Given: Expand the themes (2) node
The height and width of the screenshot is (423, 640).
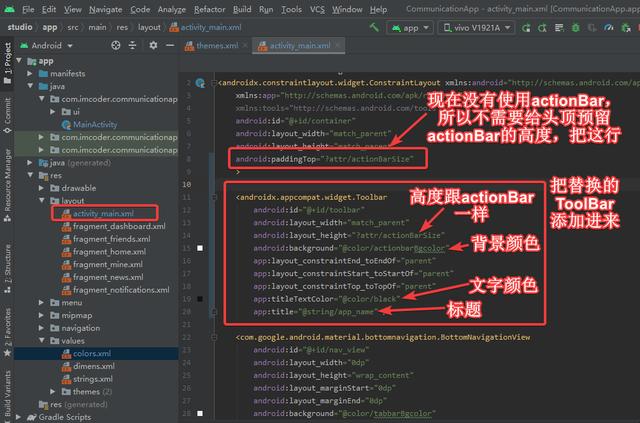Looking at the screenshot, I should point(53,392).
